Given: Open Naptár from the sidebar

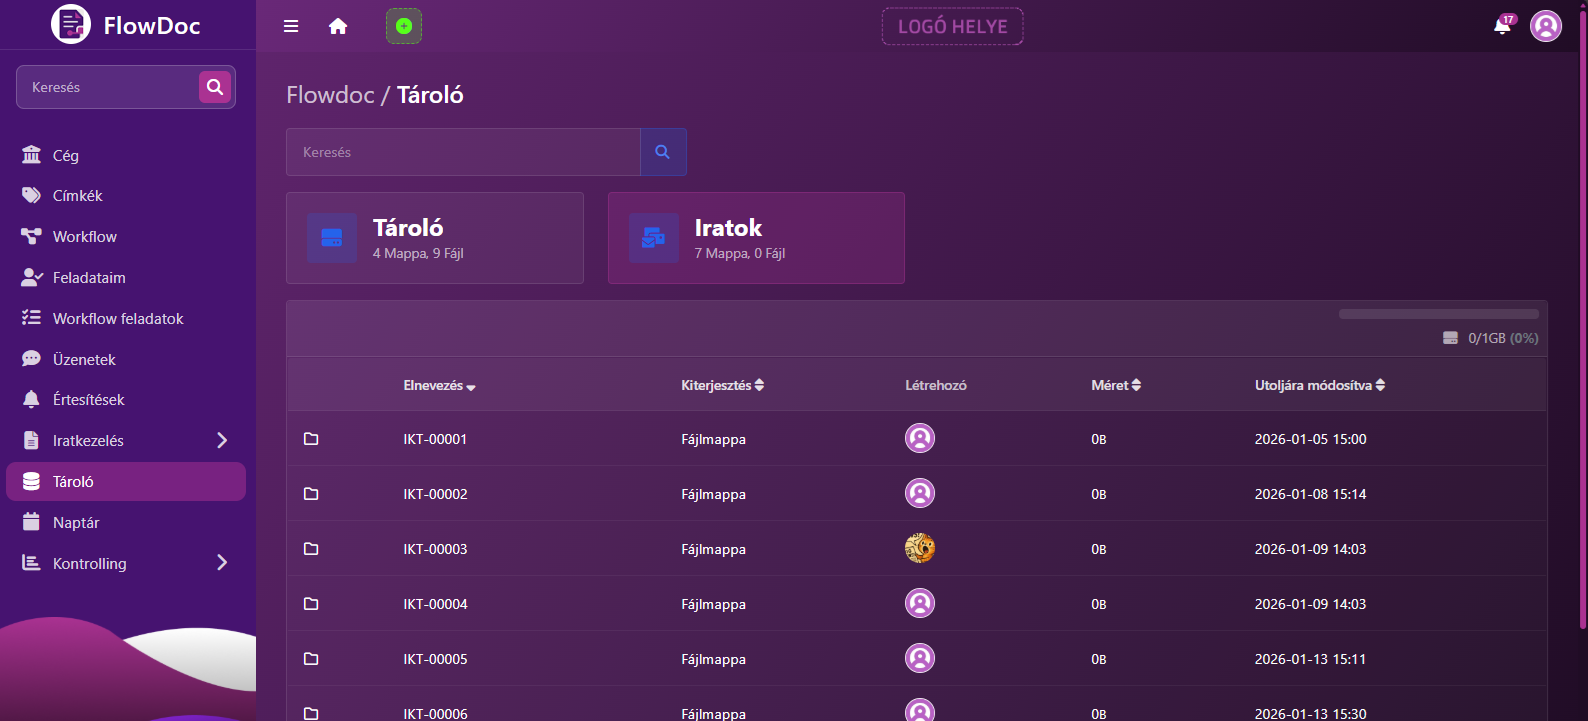Looking at the screenshot, I should 76,523.
